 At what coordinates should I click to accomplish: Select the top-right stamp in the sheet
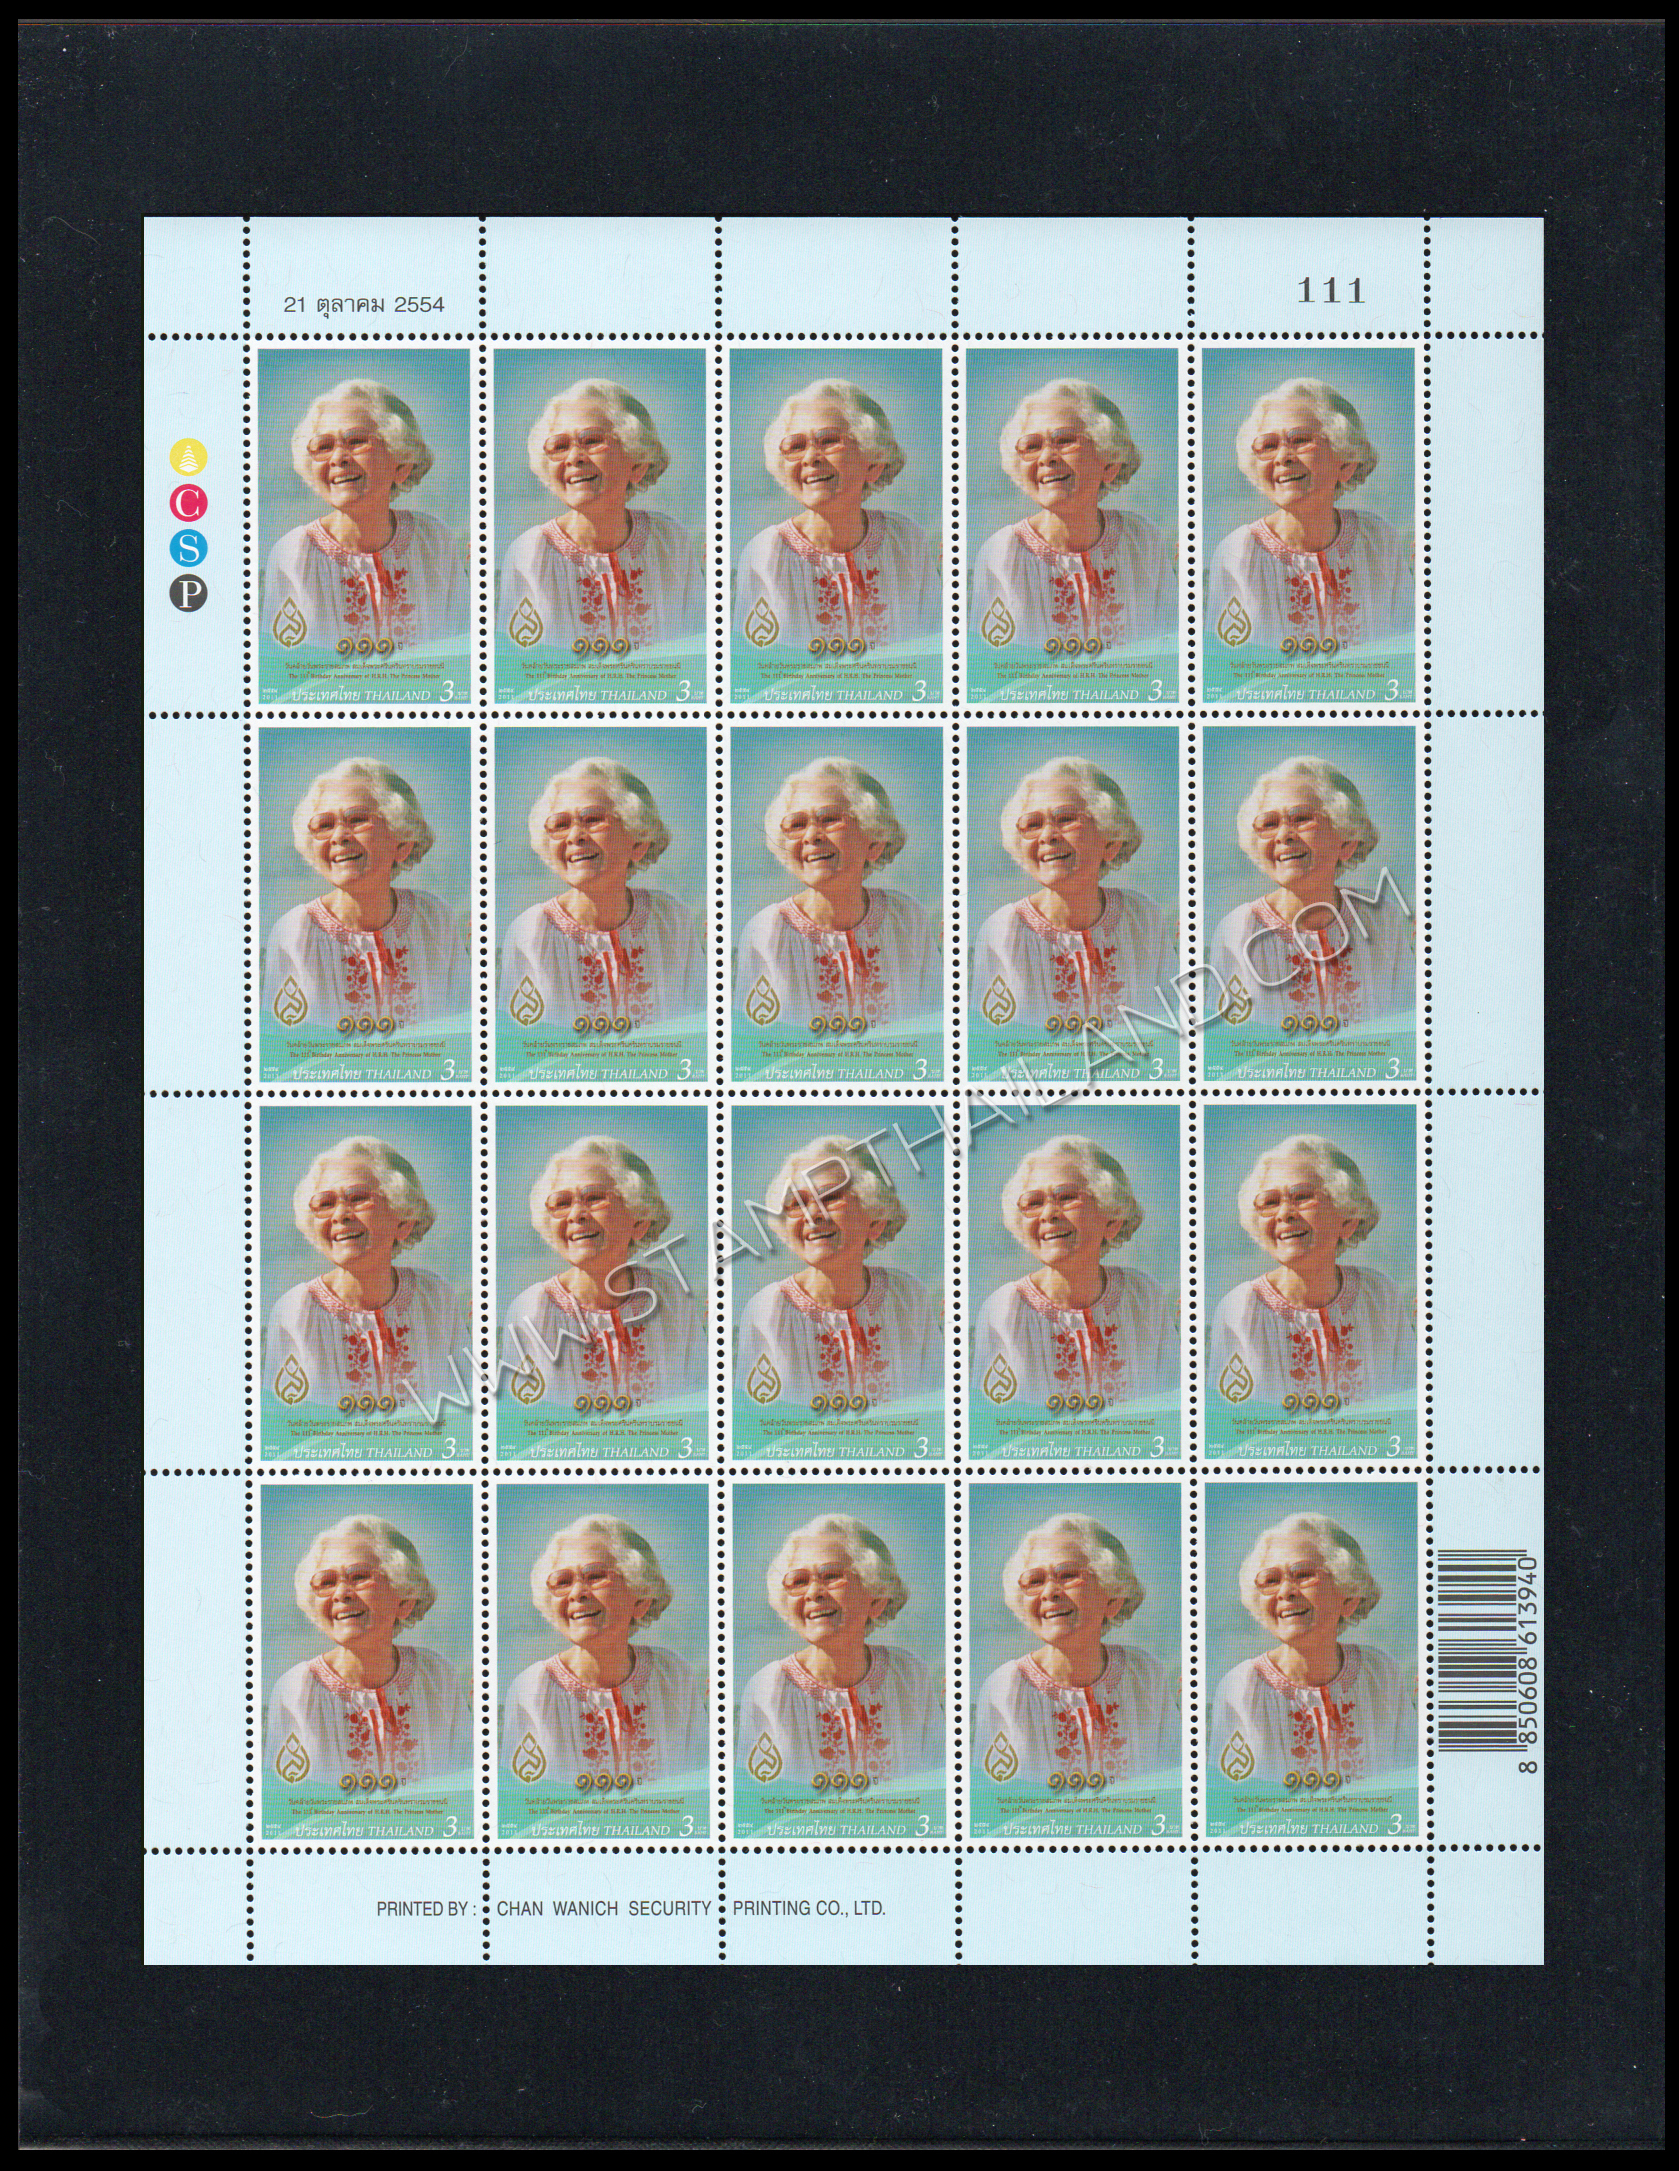click(1310, 527)
